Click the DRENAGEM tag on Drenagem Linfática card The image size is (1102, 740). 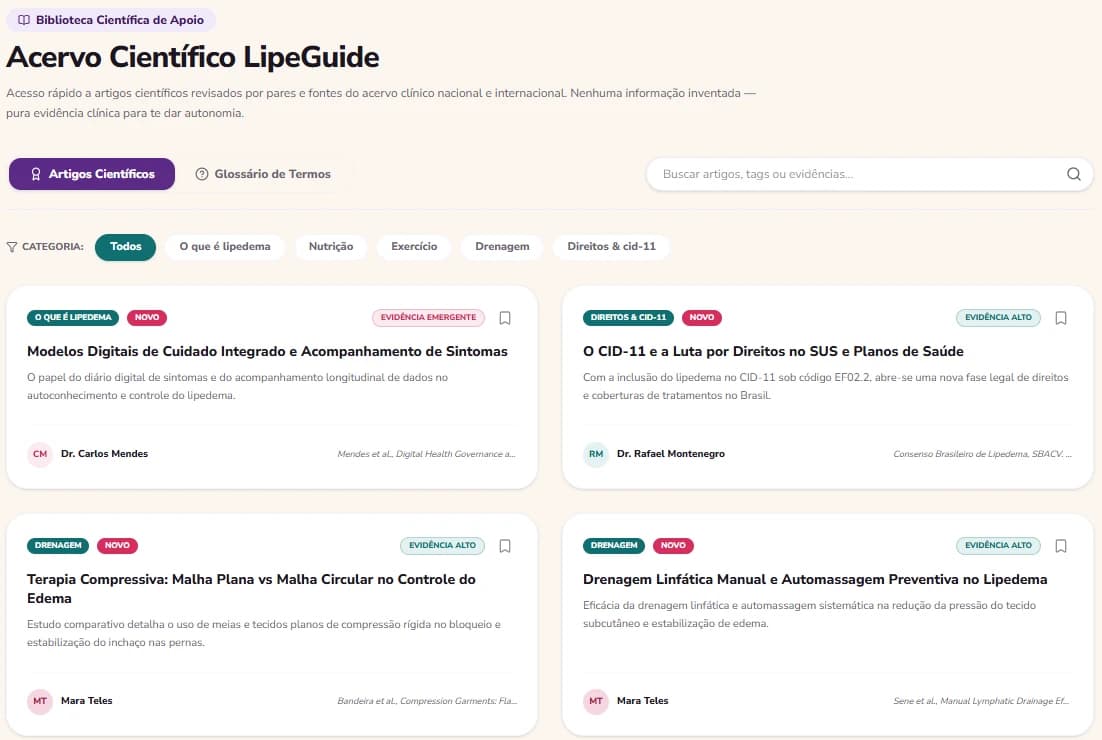click(614, 546)
